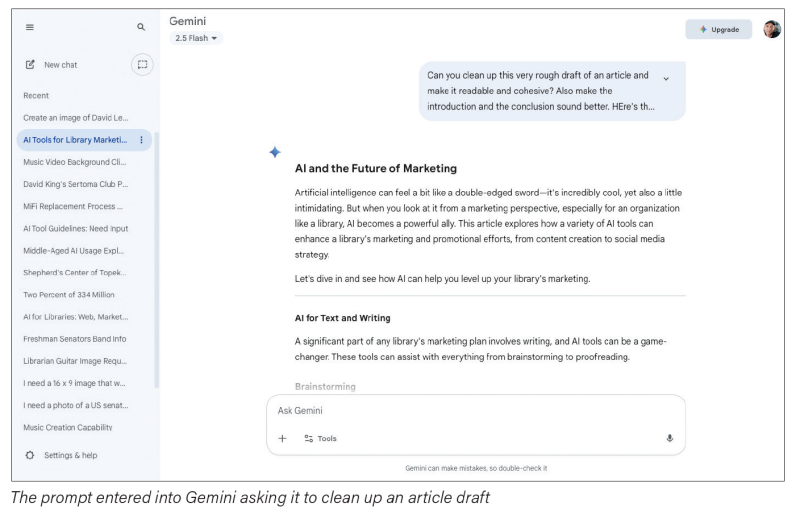Image resolution: width=800 pixels, height=515 pixels.
Task: Open the 'Middle-Aged AI Usage Expl...' chat
Action: (73, 251)
